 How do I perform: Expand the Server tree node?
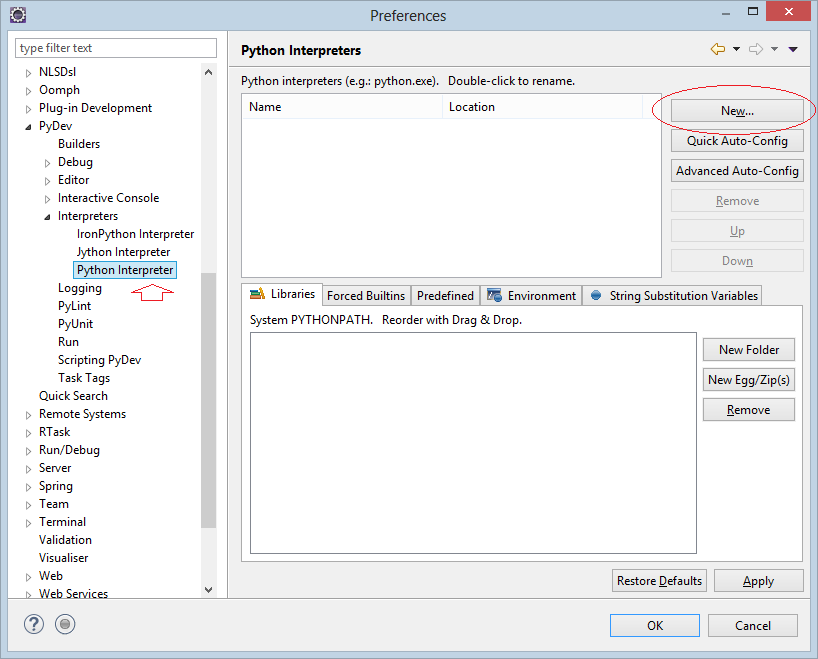click(x=28, y=469)
